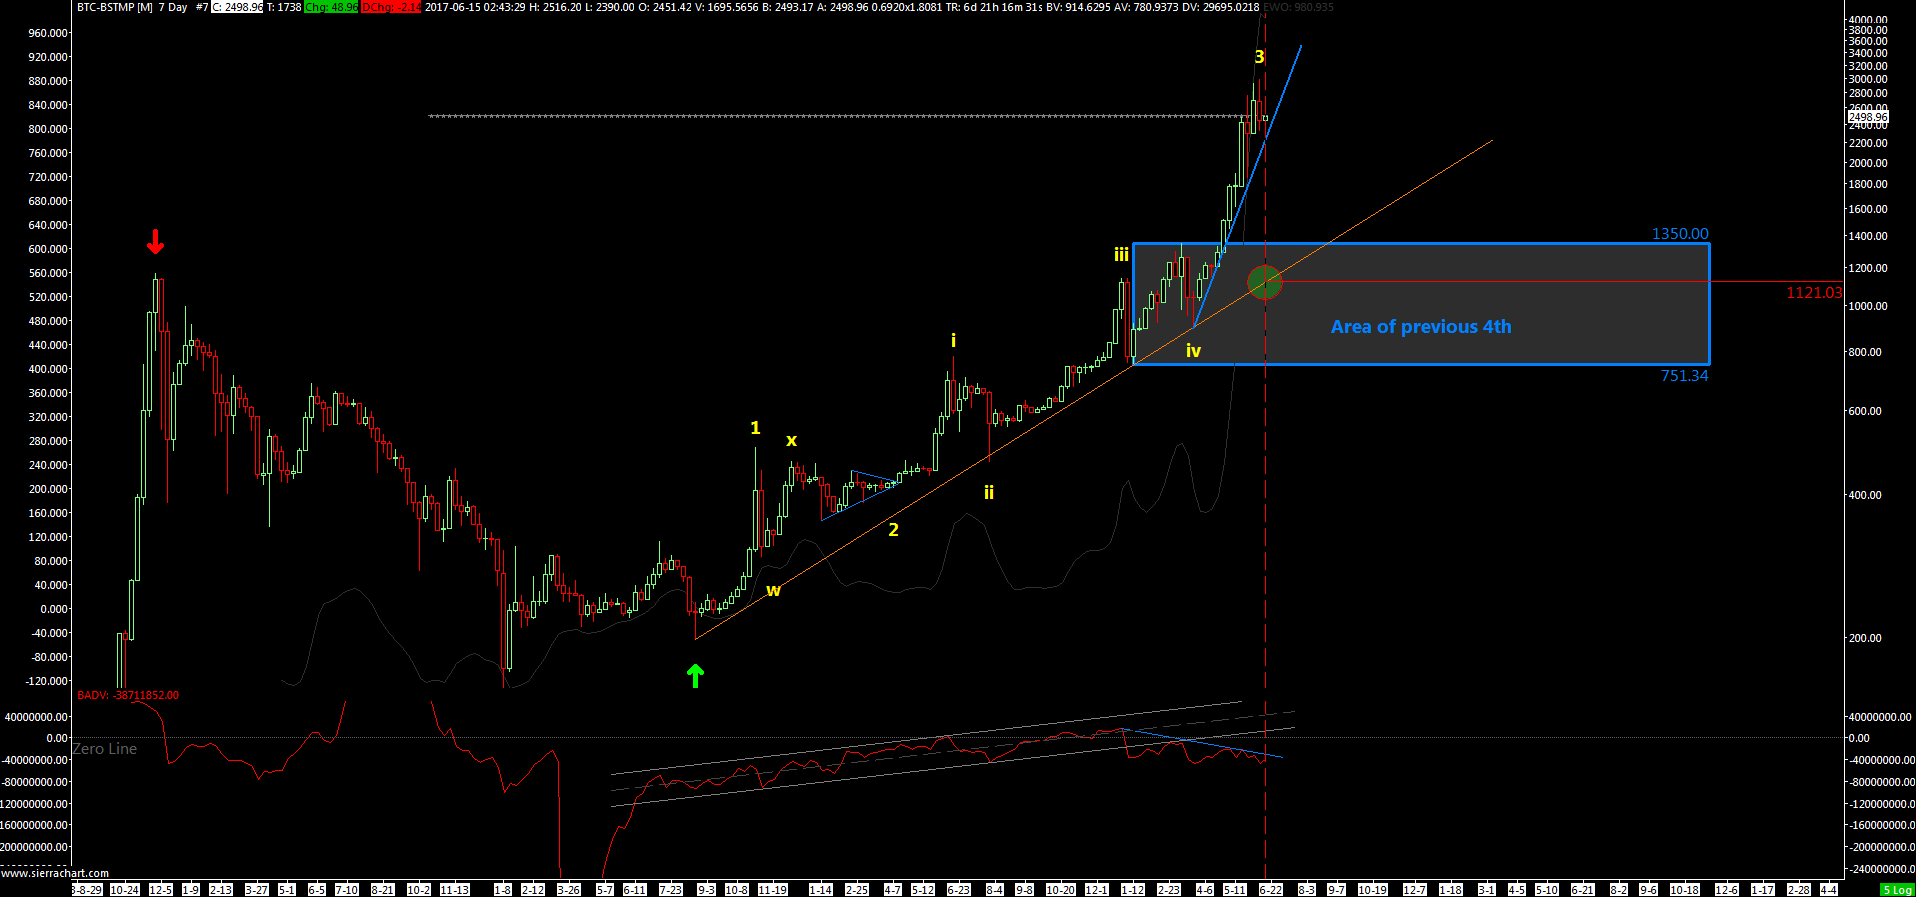This screenshot has height=897, width=1916.
Task: Click -120.000 on the left oscillator scale
Action: pos(46,681)
